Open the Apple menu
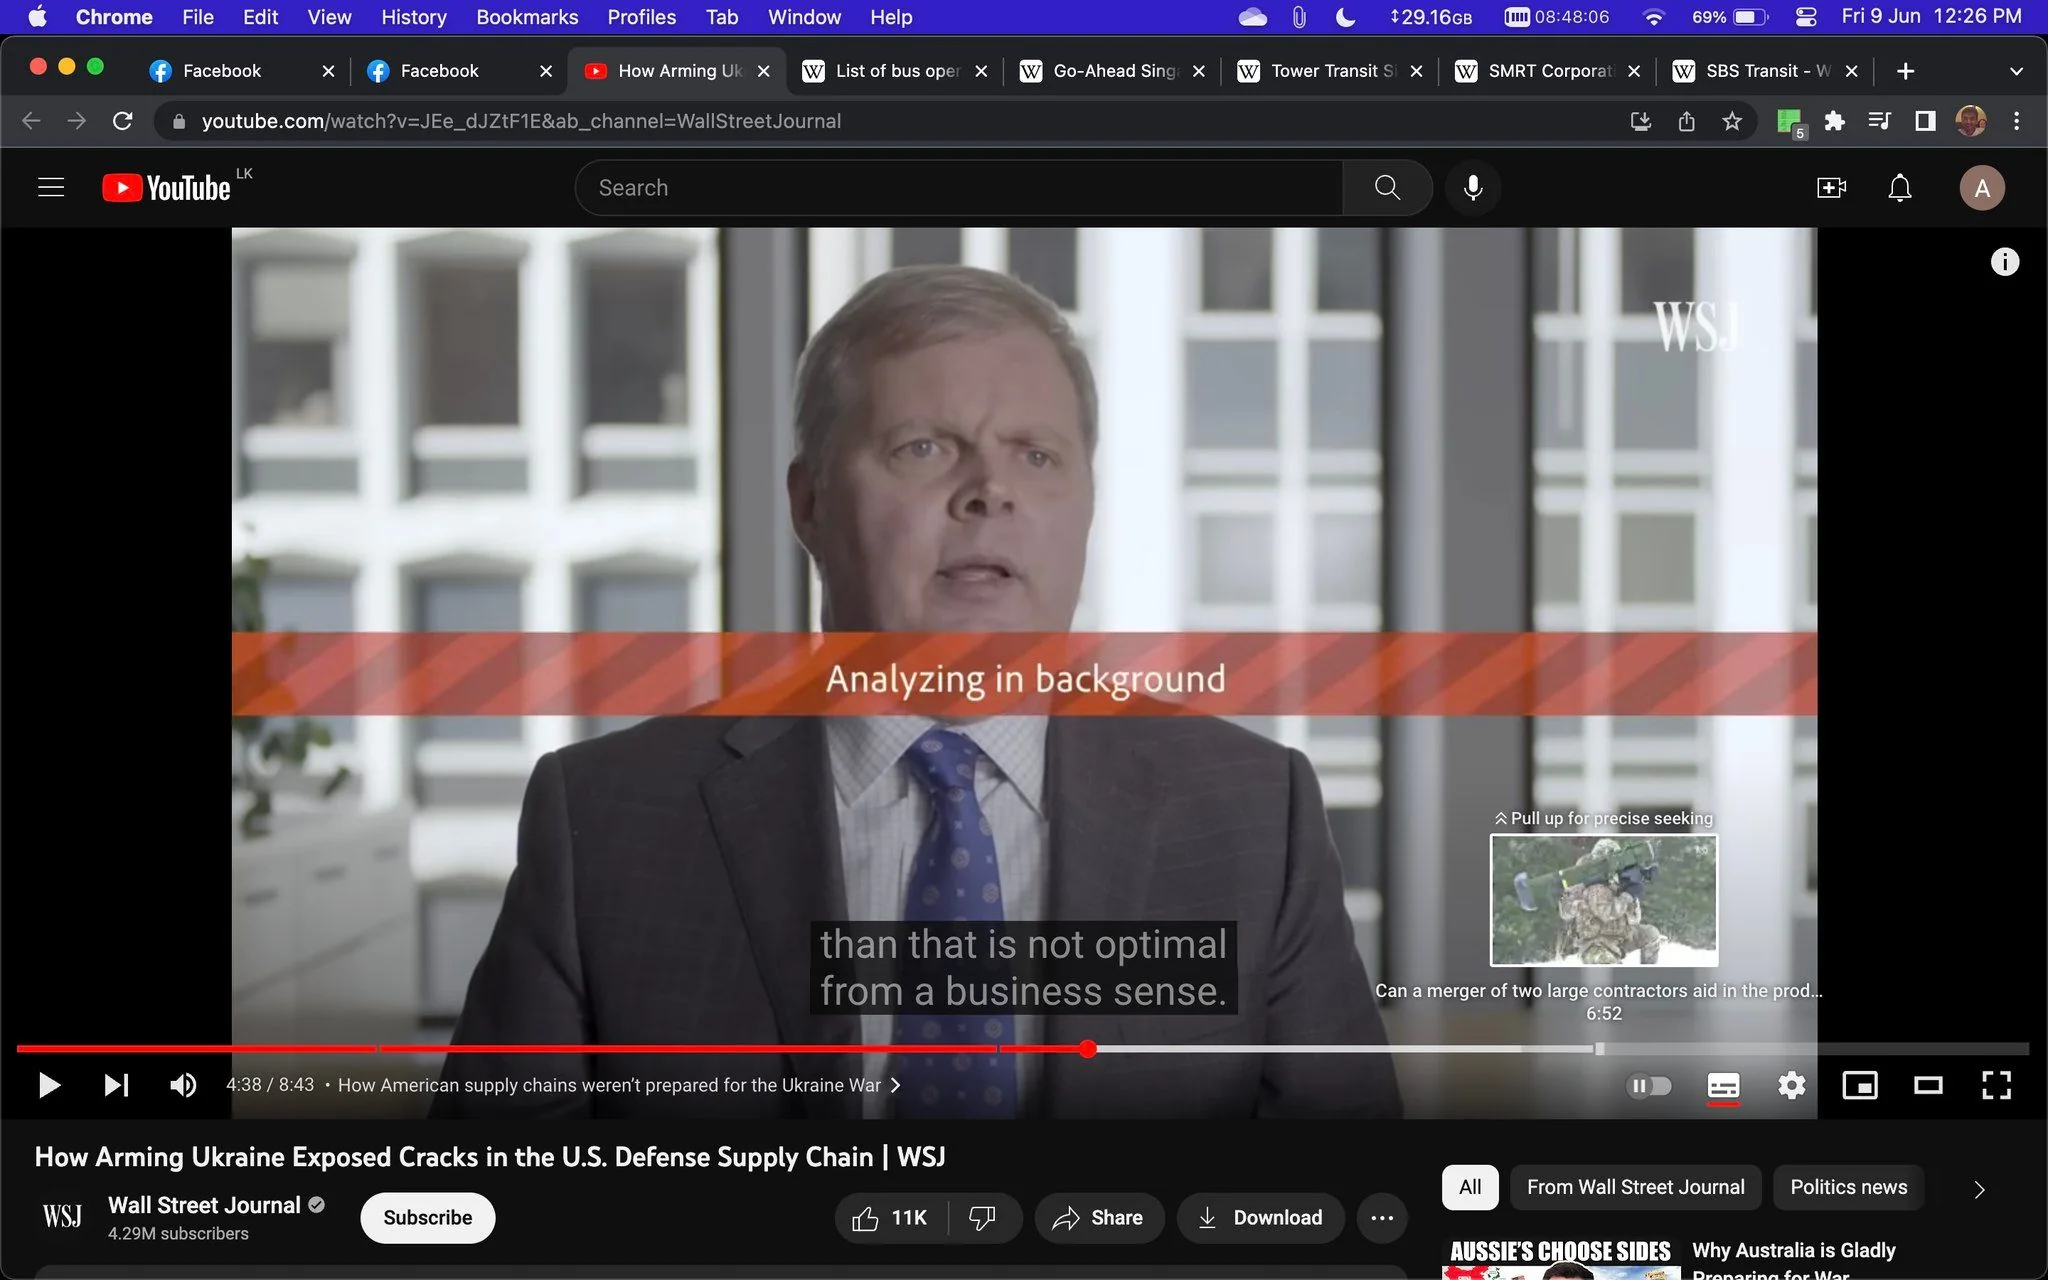Image resolution: width=2048 pixels, height=1280 pixels. [x=37, y=17]
